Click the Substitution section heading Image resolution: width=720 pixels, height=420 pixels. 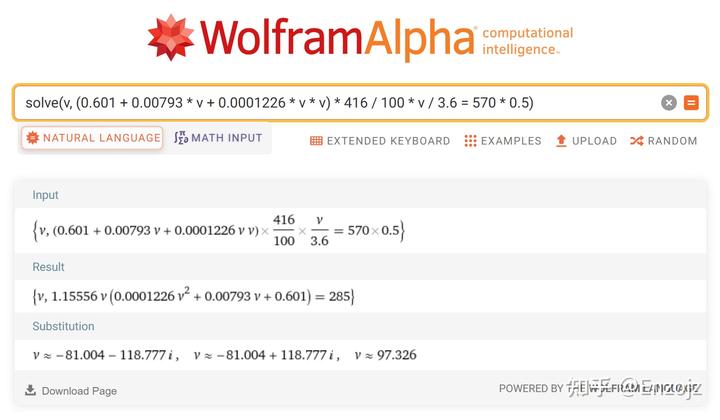(x=63, y=326)
